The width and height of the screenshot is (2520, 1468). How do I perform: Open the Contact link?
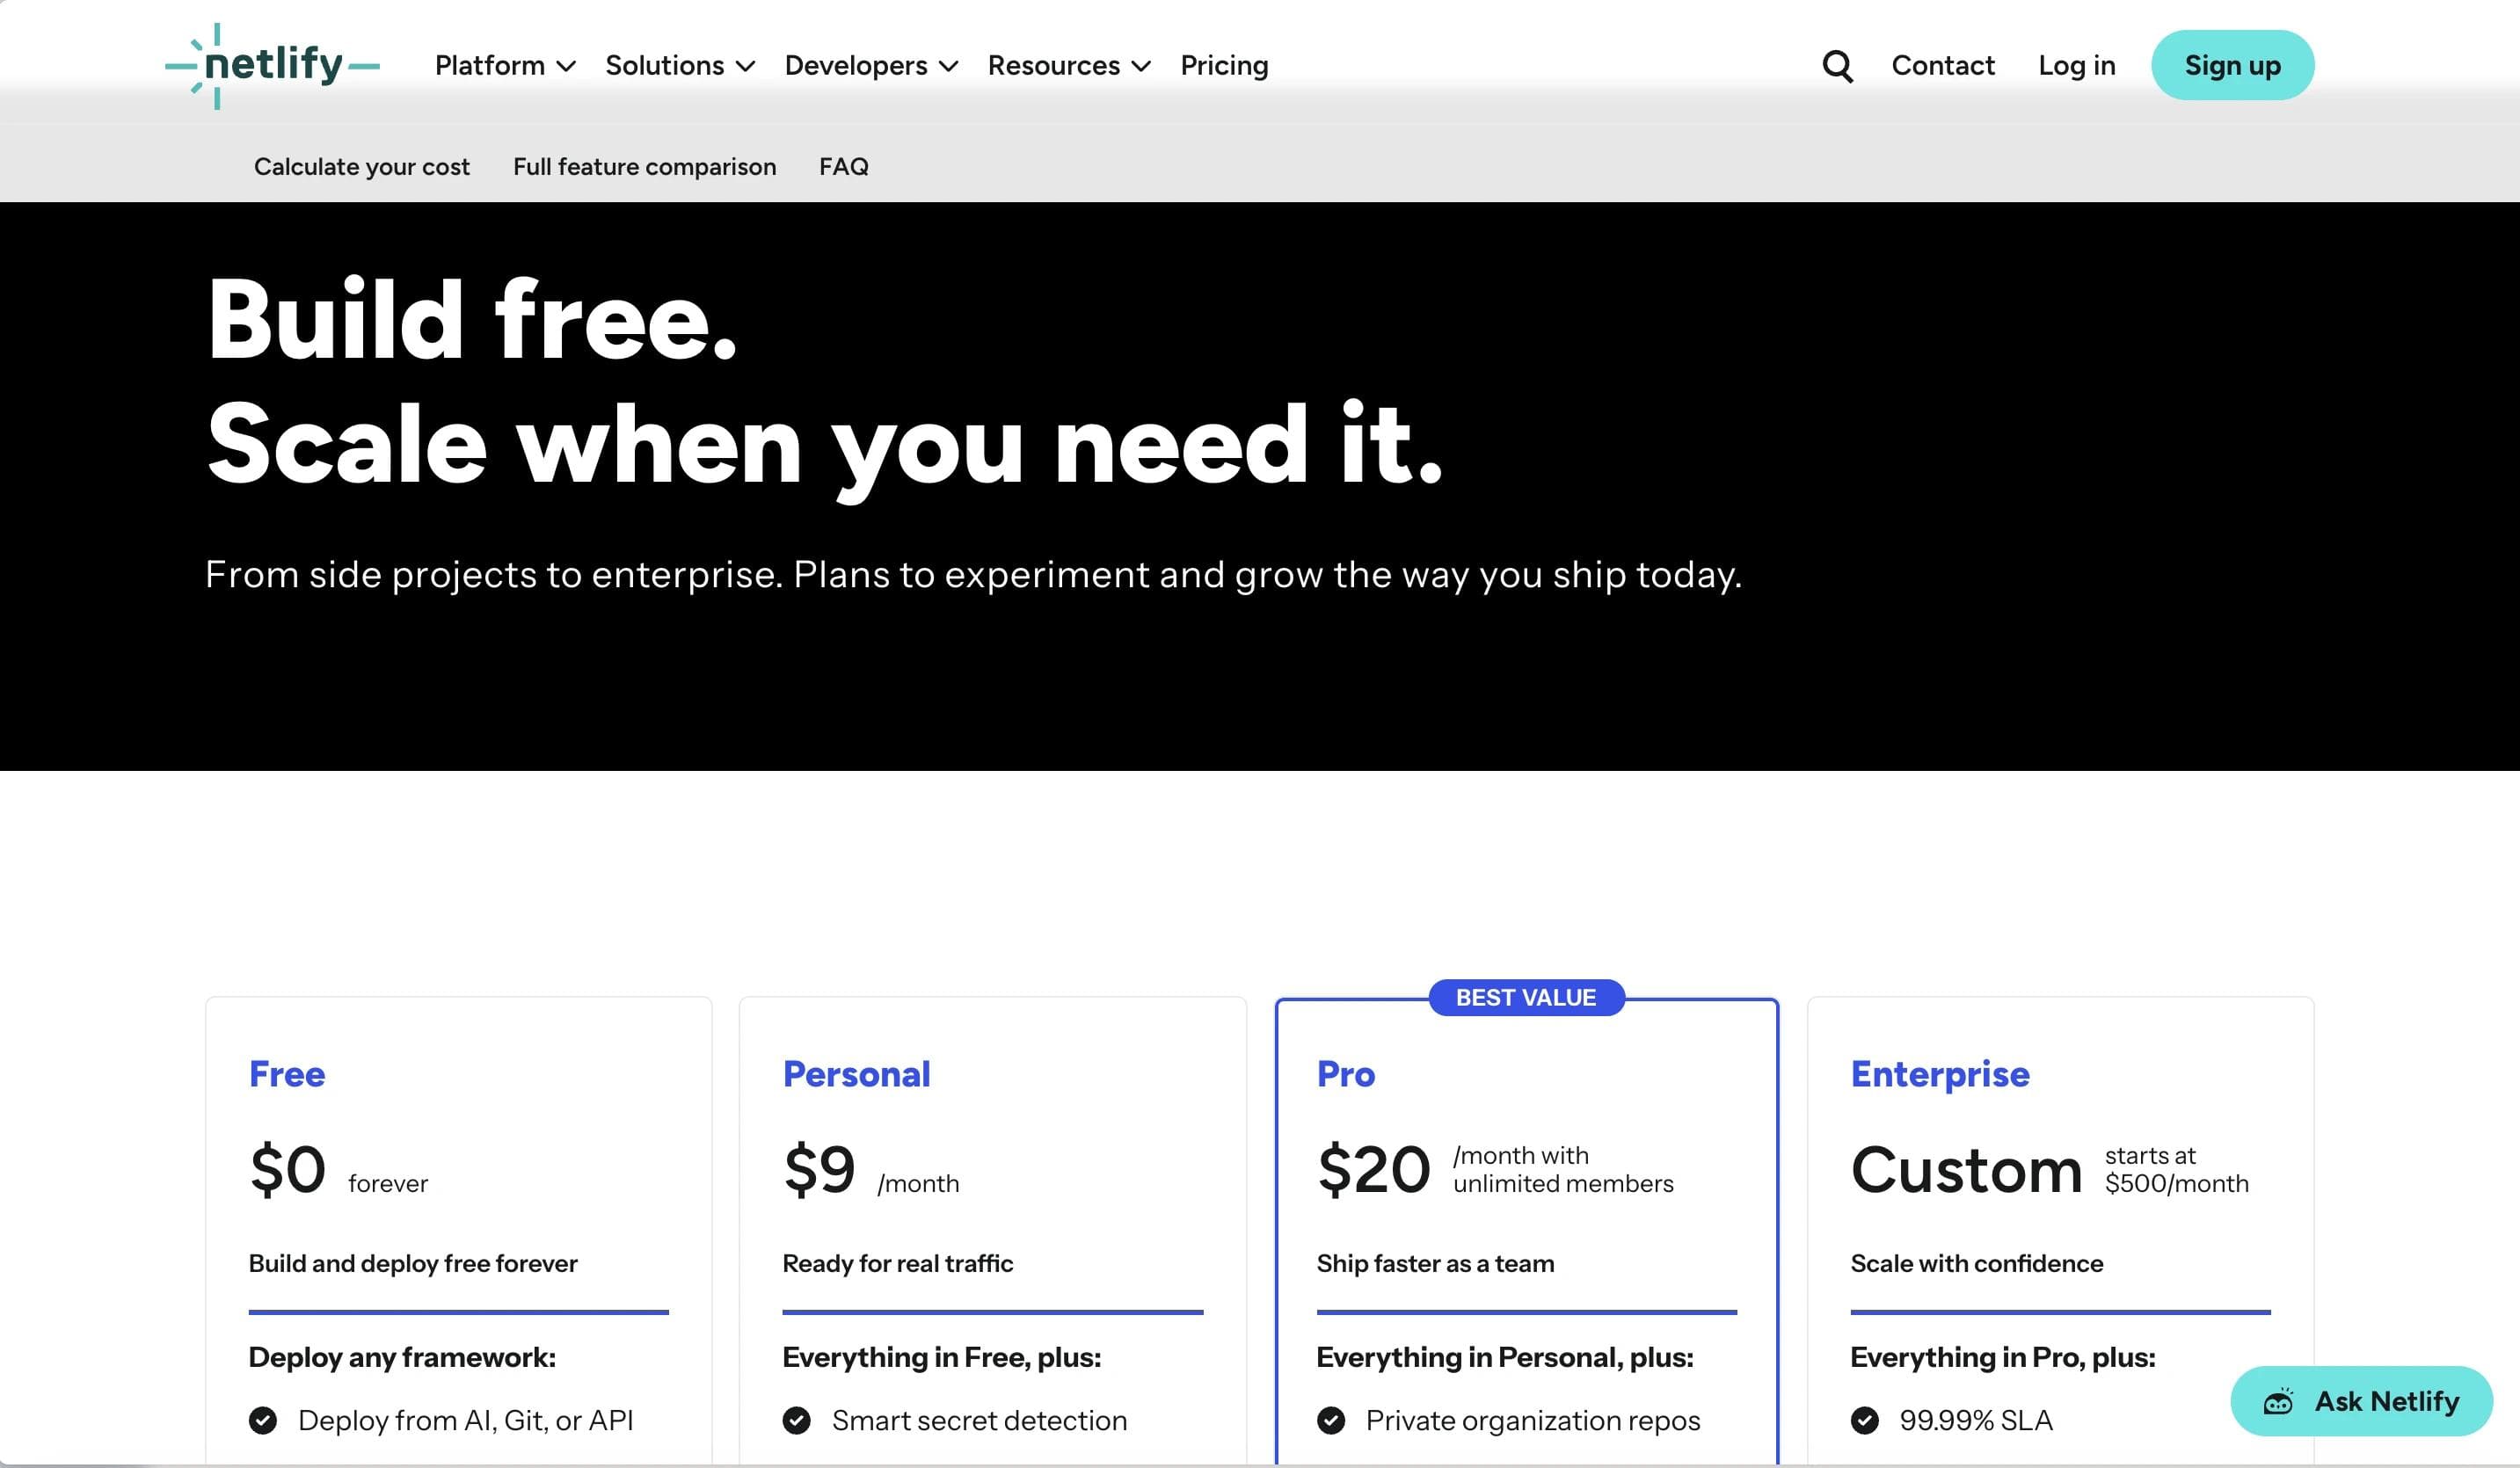(1943, 66)
